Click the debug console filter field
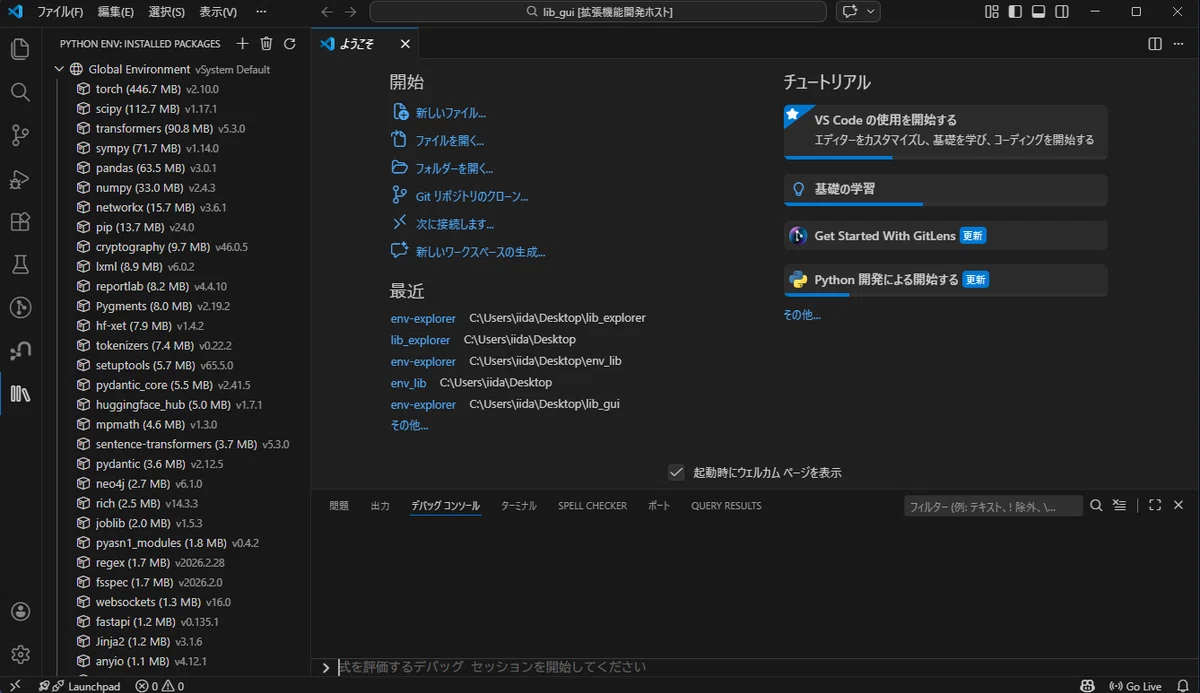 coord(993,506)
